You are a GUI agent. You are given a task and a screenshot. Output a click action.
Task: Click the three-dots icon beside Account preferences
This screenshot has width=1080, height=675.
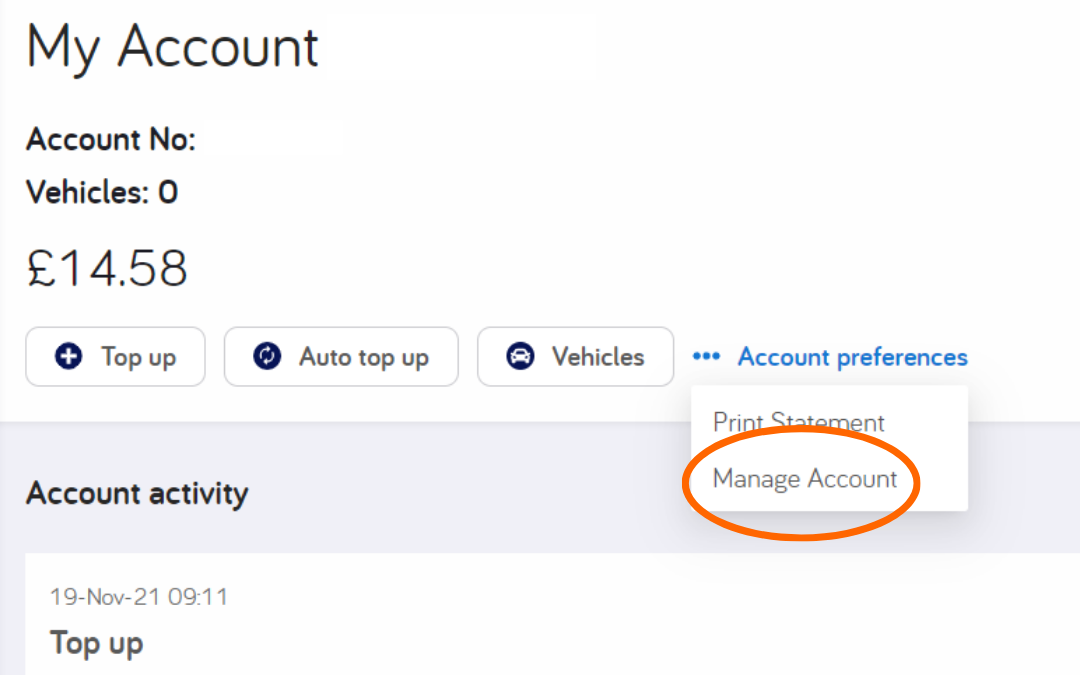pos(706,357)
